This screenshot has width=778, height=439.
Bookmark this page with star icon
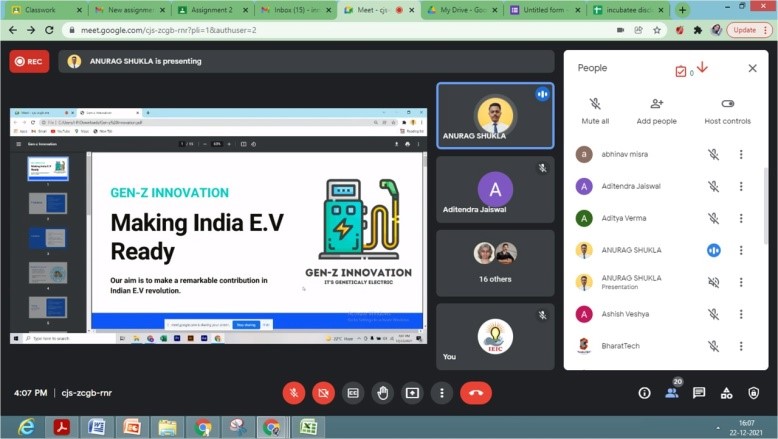(657, 30)
